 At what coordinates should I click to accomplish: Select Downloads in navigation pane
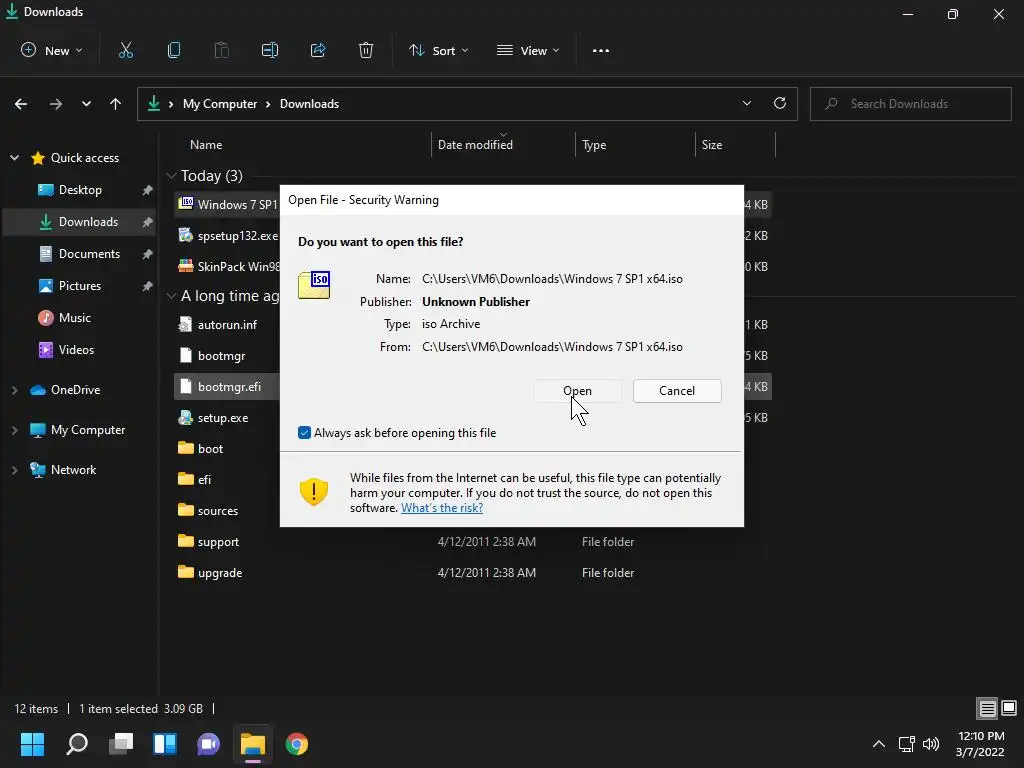(x=80, y=221)
